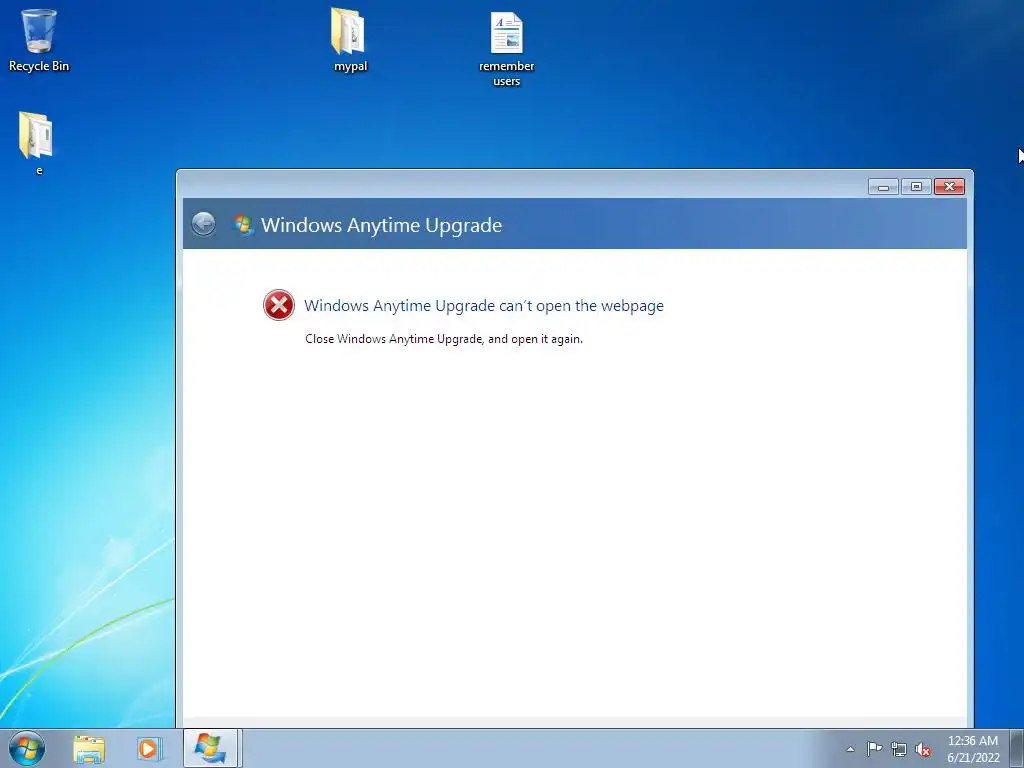Open the muted volume tray icon
This screenshot has width=1024, height=768.
(923, 750)
